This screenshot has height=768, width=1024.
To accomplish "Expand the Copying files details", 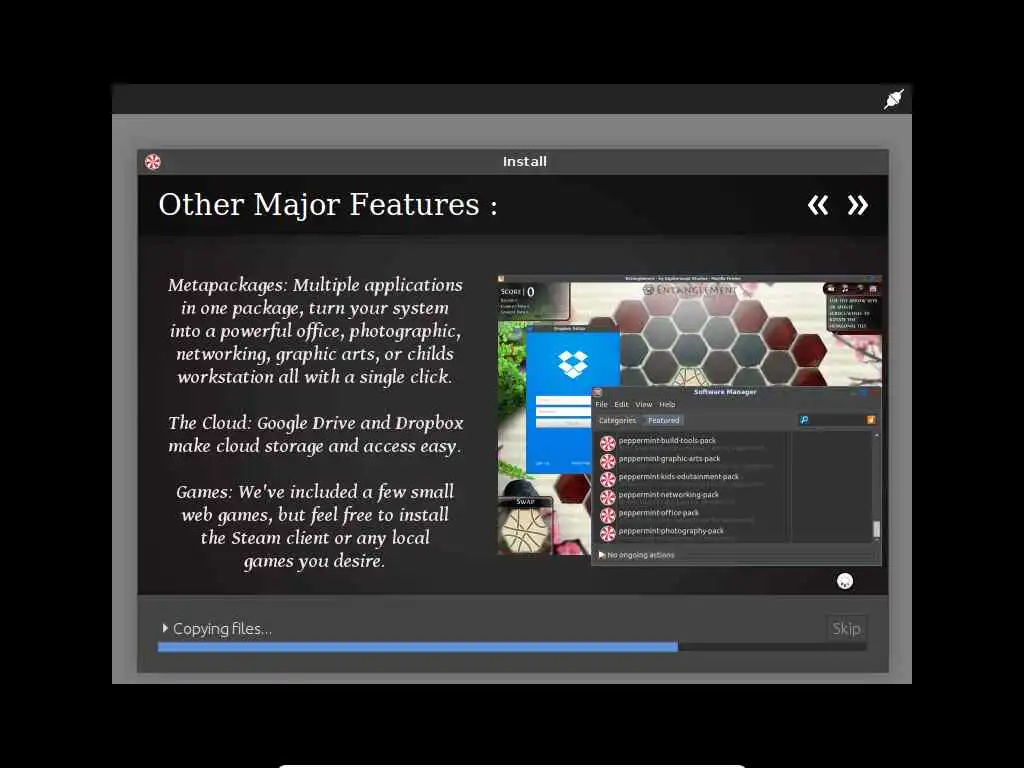I will (165, 628).
